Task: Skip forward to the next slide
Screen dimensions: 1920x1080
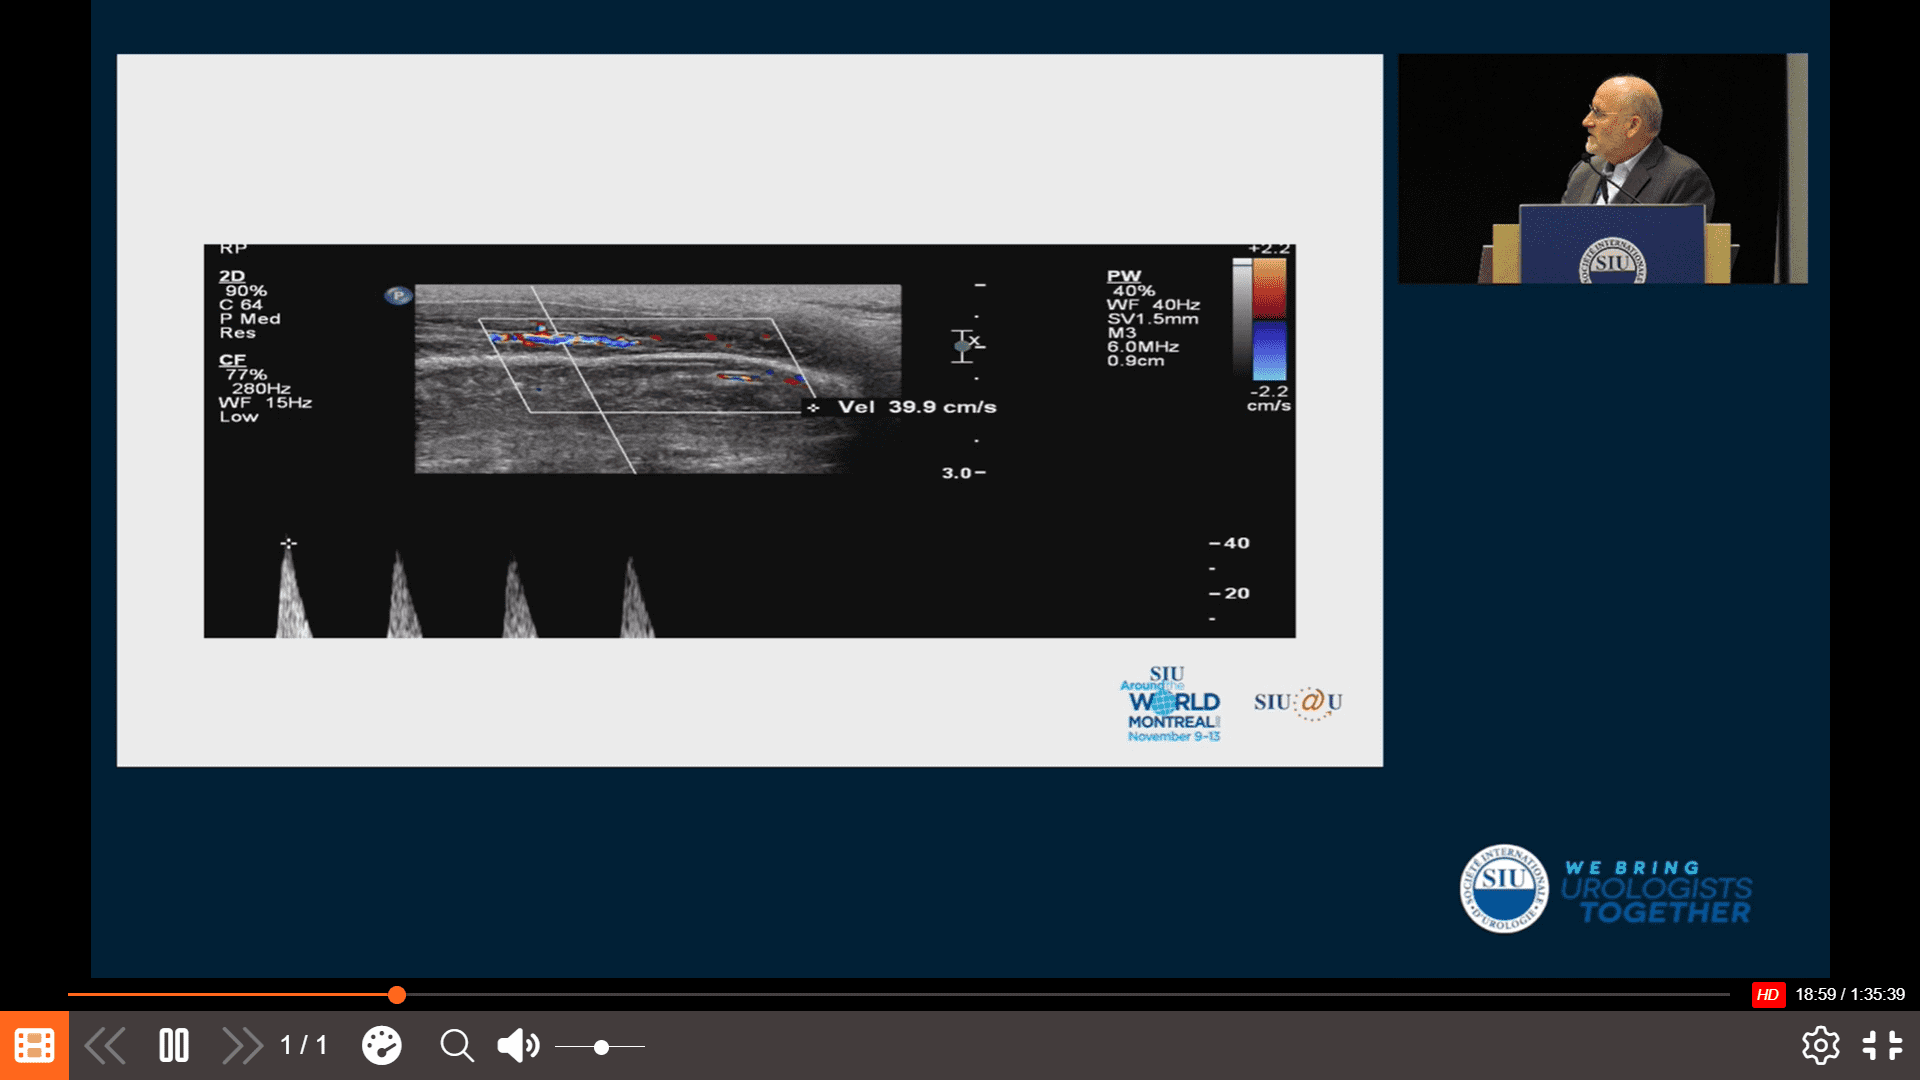Action: pyautogui.click(x=242, y=1046)
